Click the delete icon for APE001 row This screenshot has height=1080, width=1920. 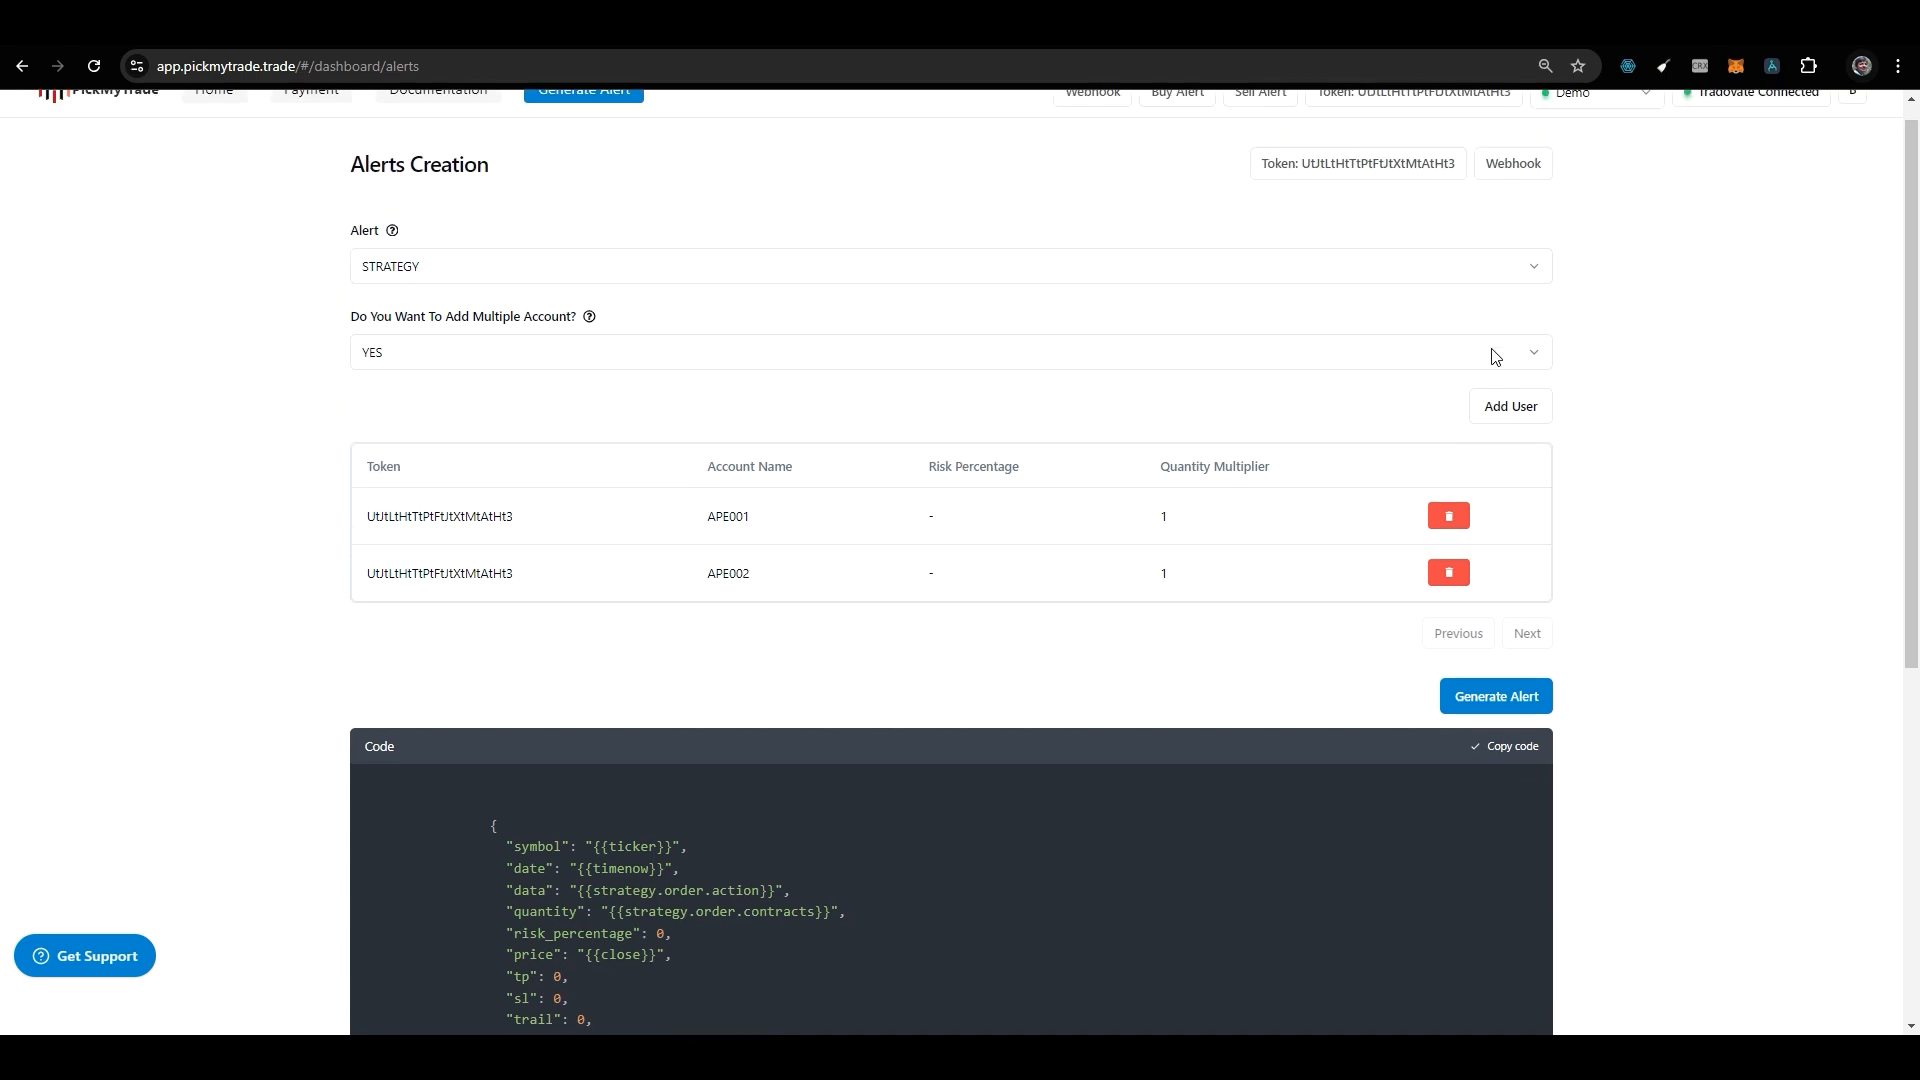coord(1448,516)
